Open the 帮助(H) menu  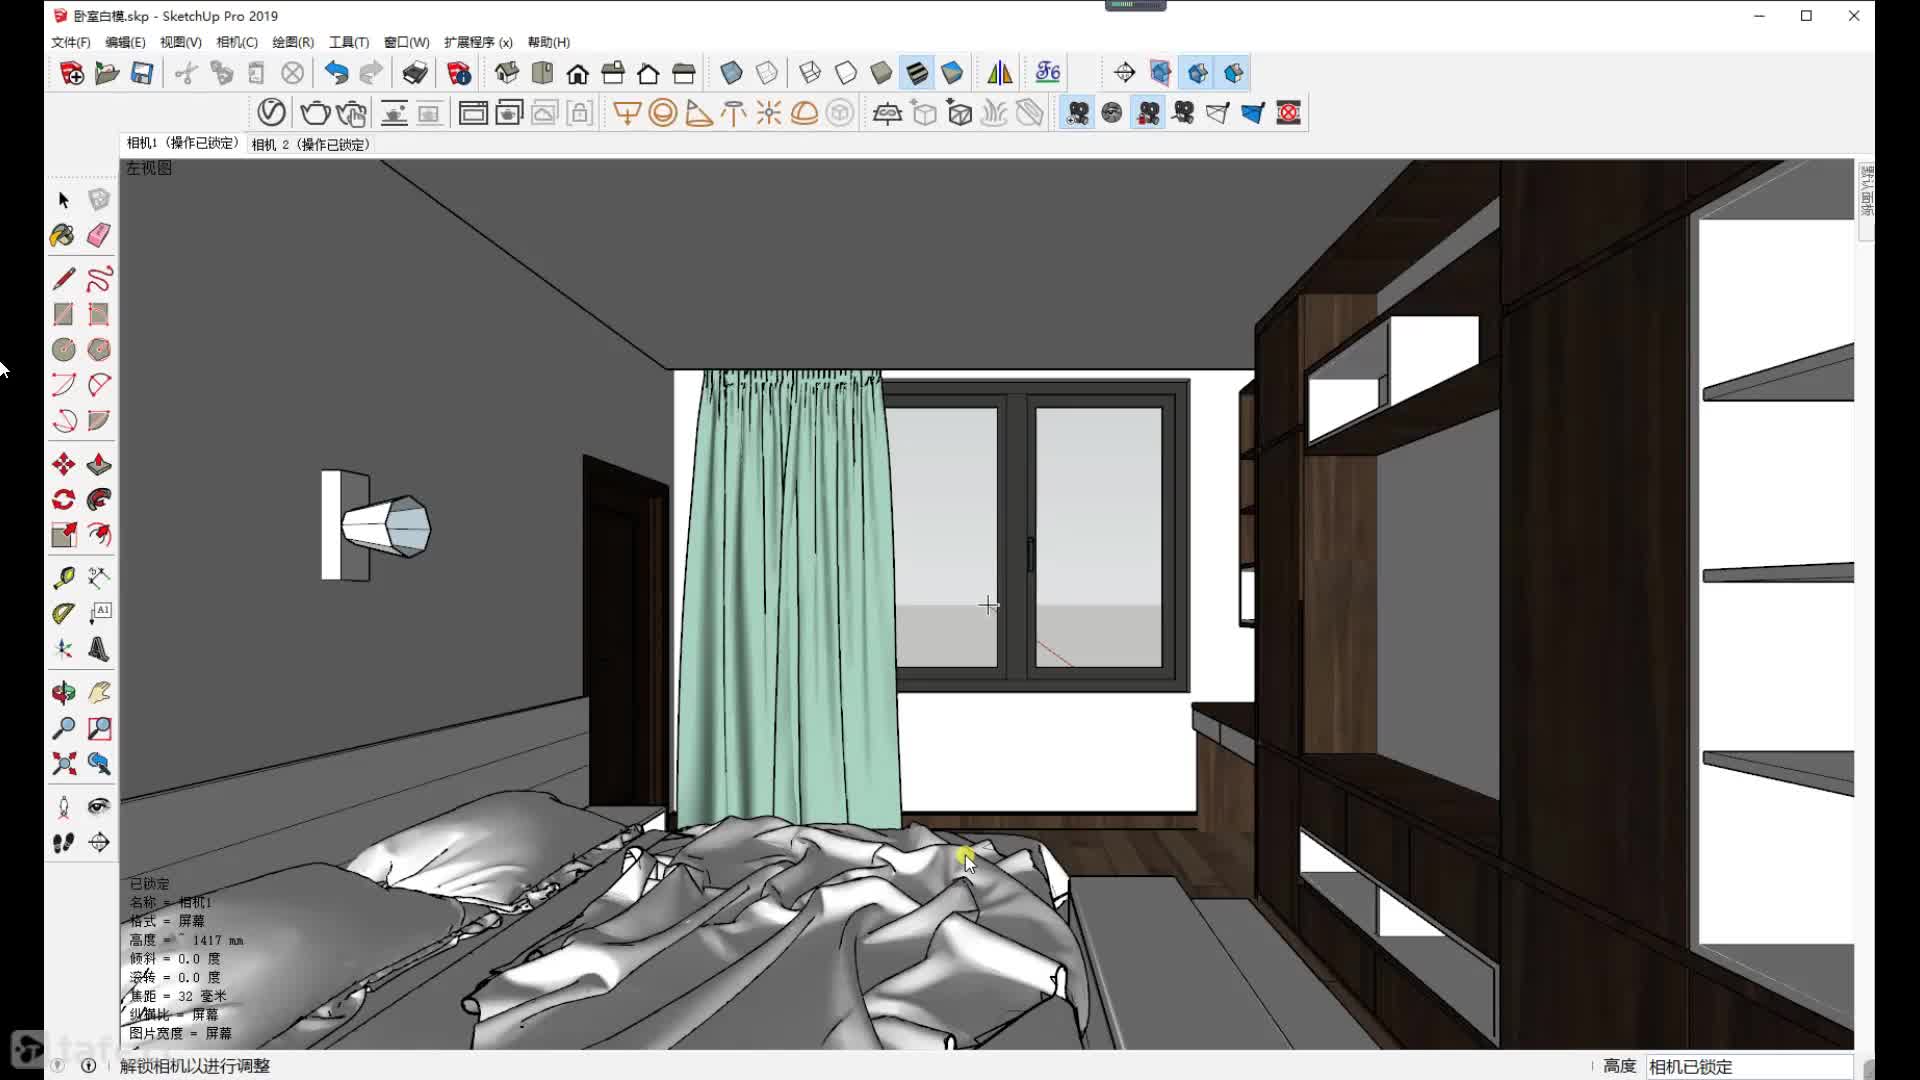pos(549,42)
